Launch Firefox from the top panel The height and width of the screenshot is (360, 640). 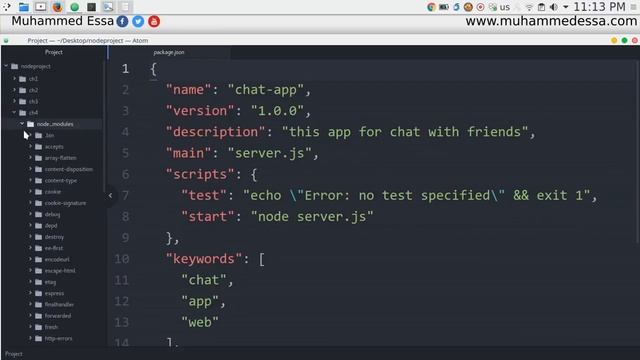tap(58, 7)
